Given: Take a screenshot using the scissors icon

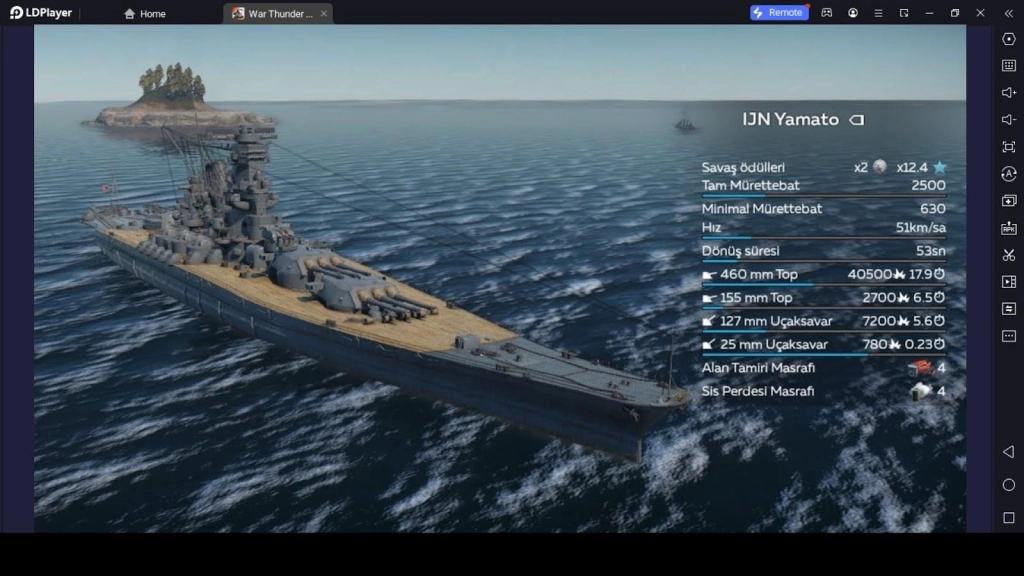Looking at the screenshot, I should point(1007,254).
